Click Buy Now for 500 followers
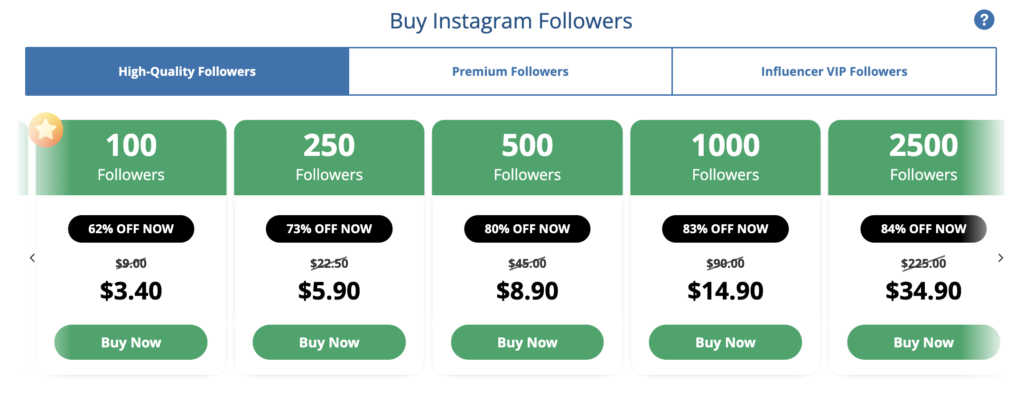This screenshot has height=400, width=1024. point(527,342)
